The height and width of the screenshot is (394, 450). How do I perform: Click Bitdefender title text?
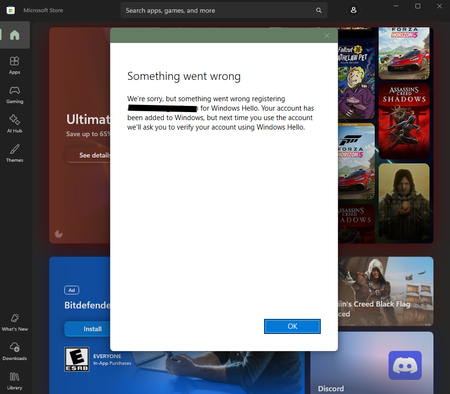coord(87,305)
